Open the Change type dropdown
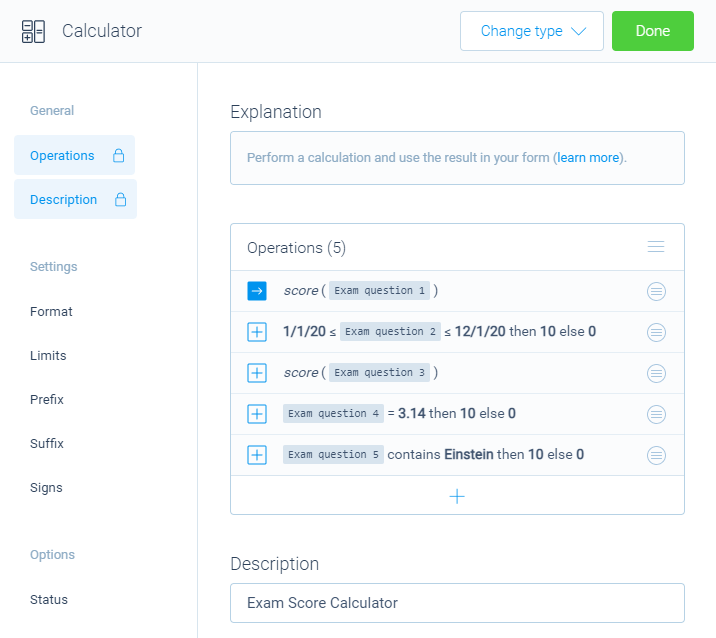This screenshot has height=638, width=716. pyautogui.click(x=532, y=31)
